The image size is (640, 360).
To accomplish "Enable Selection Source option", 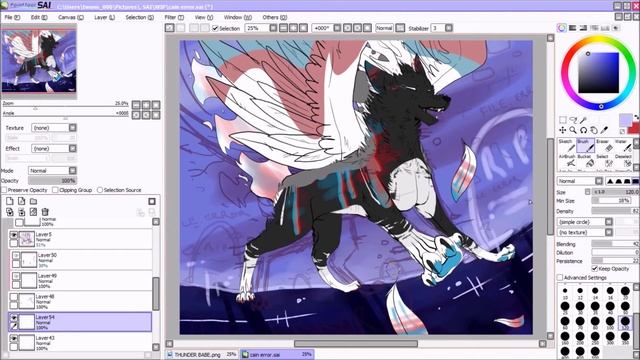I will coord(100,190).
